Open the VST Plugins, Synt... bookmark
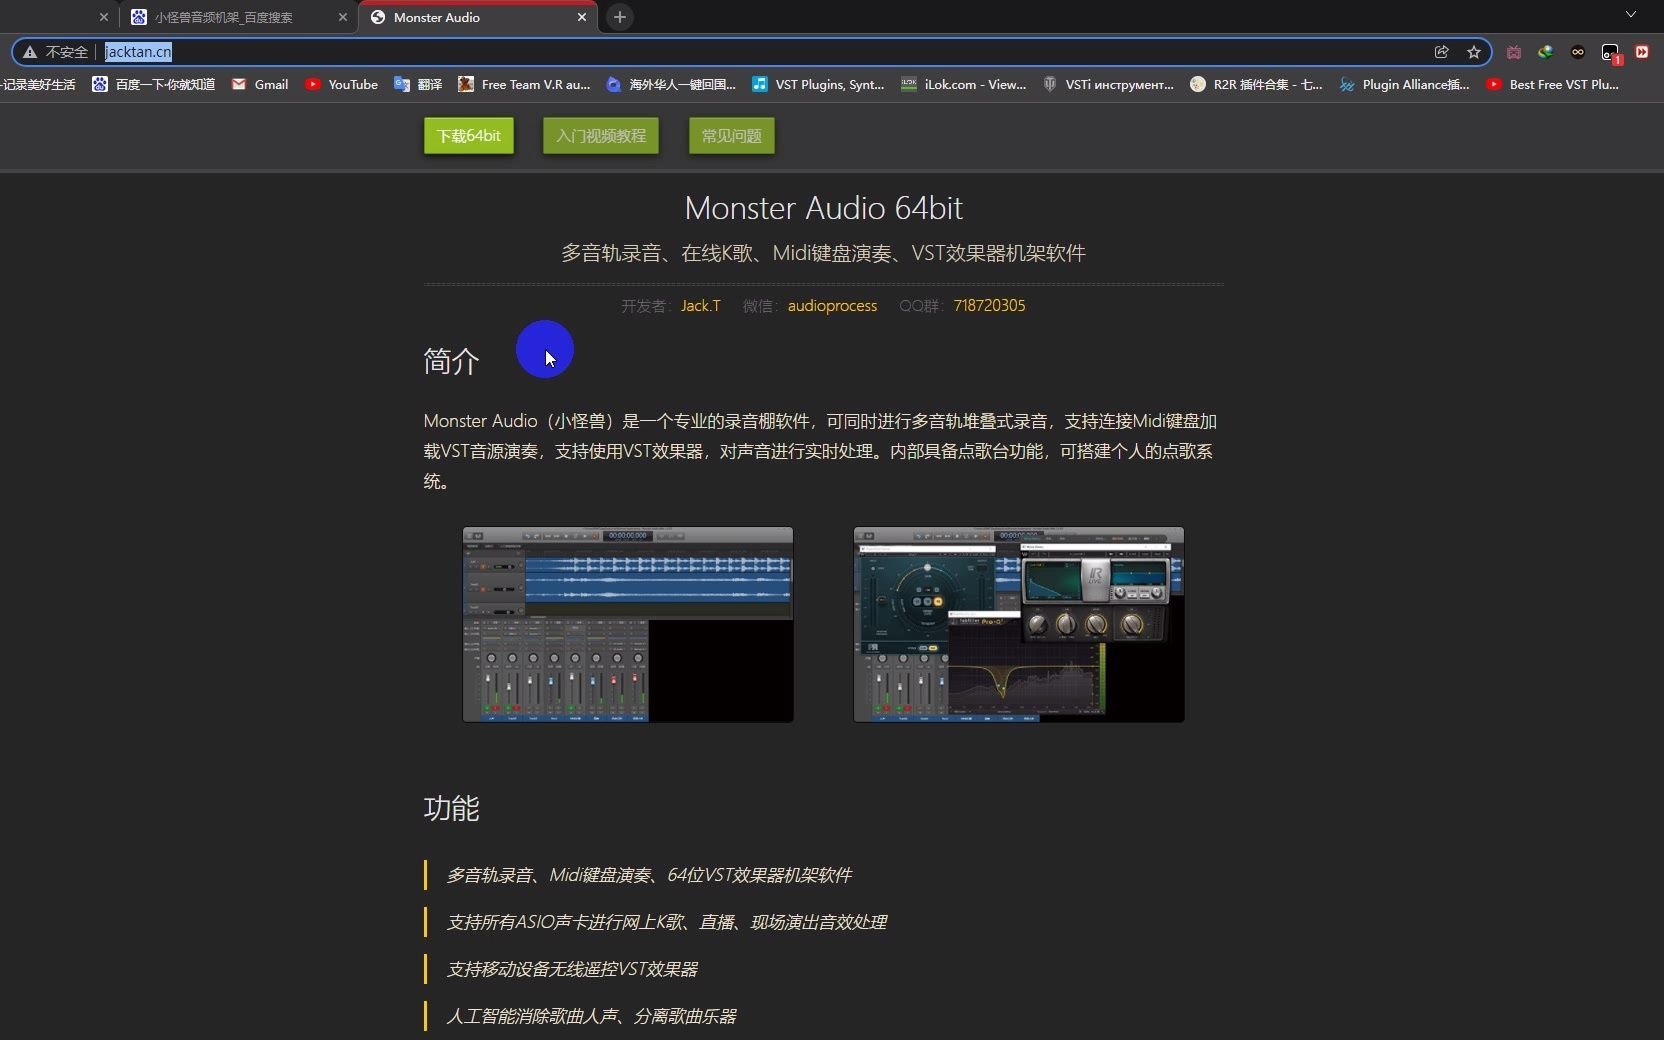 818,85
